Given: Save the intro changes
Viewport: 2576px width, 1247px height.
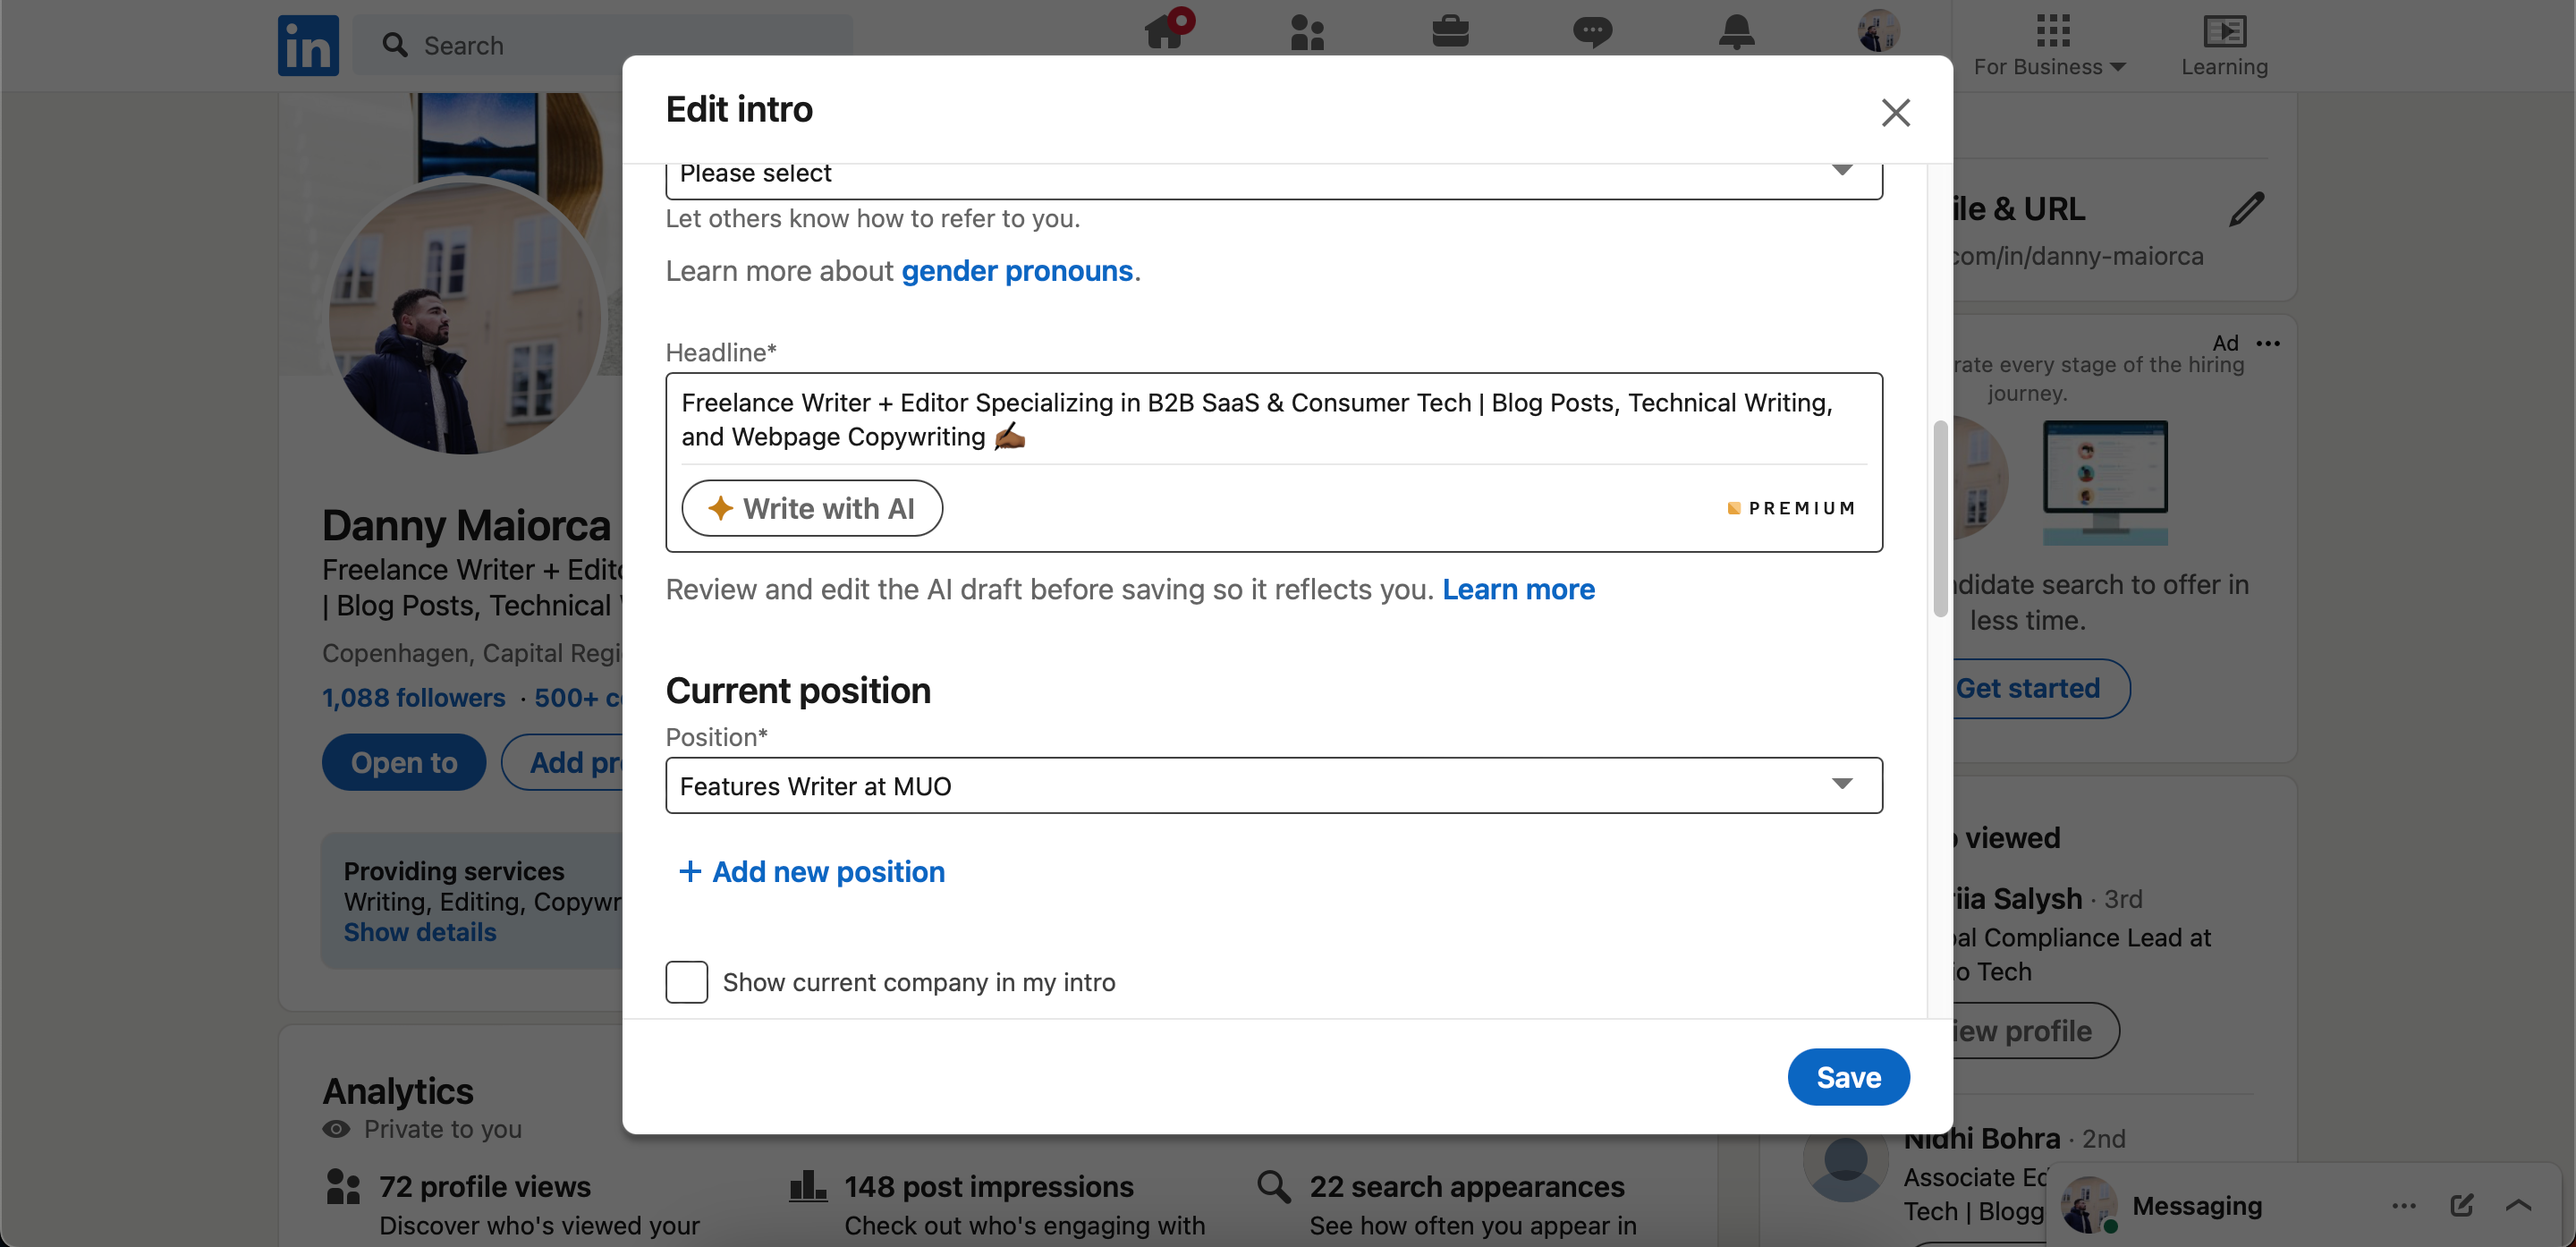Looking at the screenshot, I should [x=1848, y=1077].
